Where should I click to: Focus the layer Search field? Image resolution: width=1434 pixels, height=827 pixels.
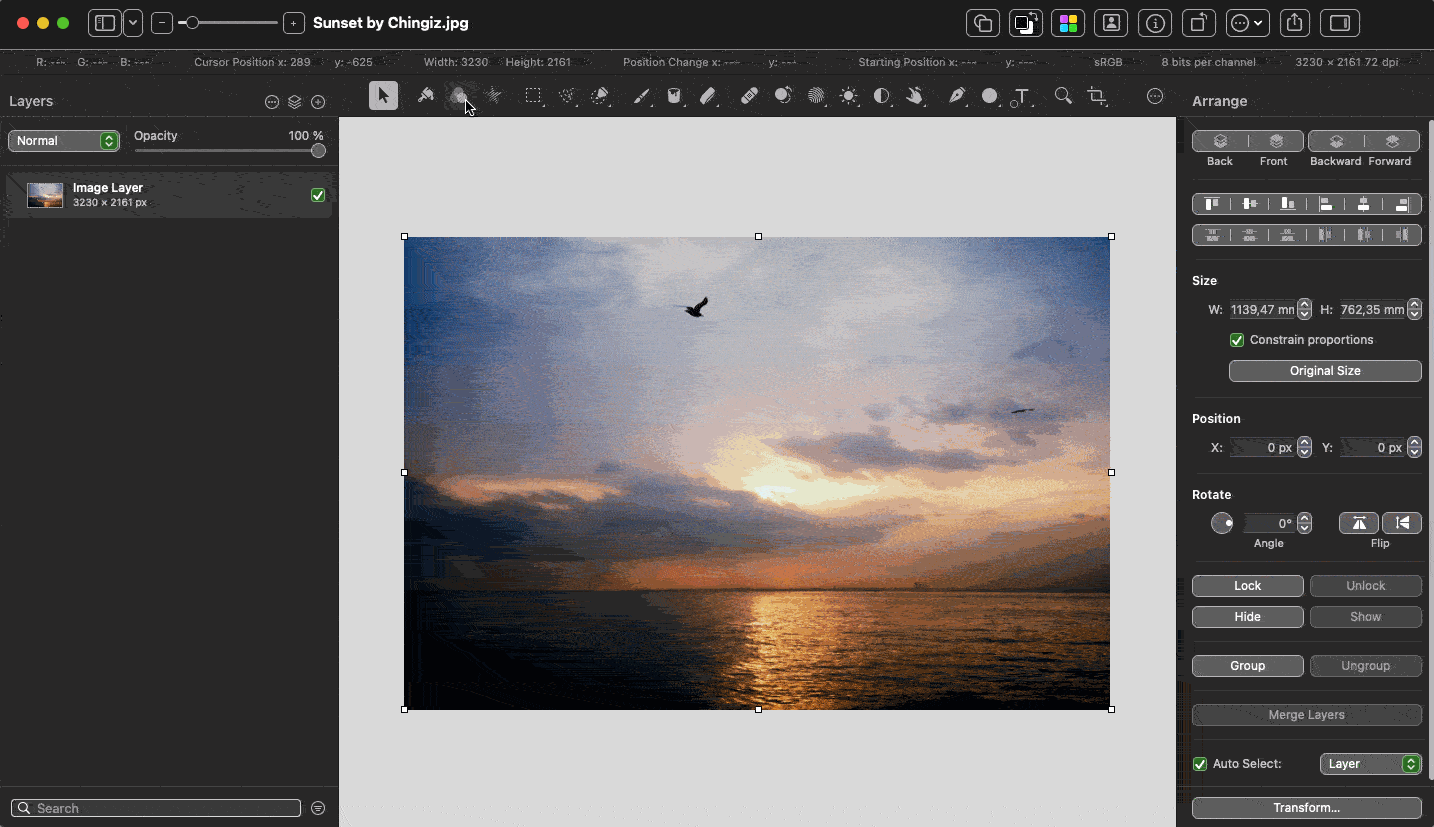(x=156, y=808)
